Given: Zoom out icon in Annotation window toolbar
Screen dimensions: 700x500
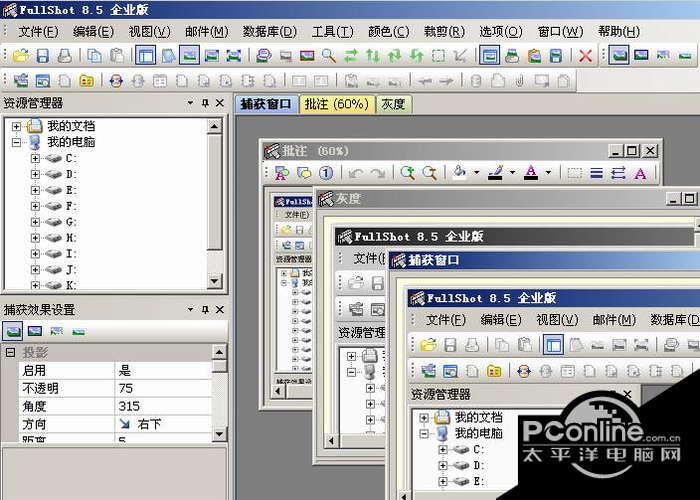Looking at the screenshot, I should (x=429, y=173).
